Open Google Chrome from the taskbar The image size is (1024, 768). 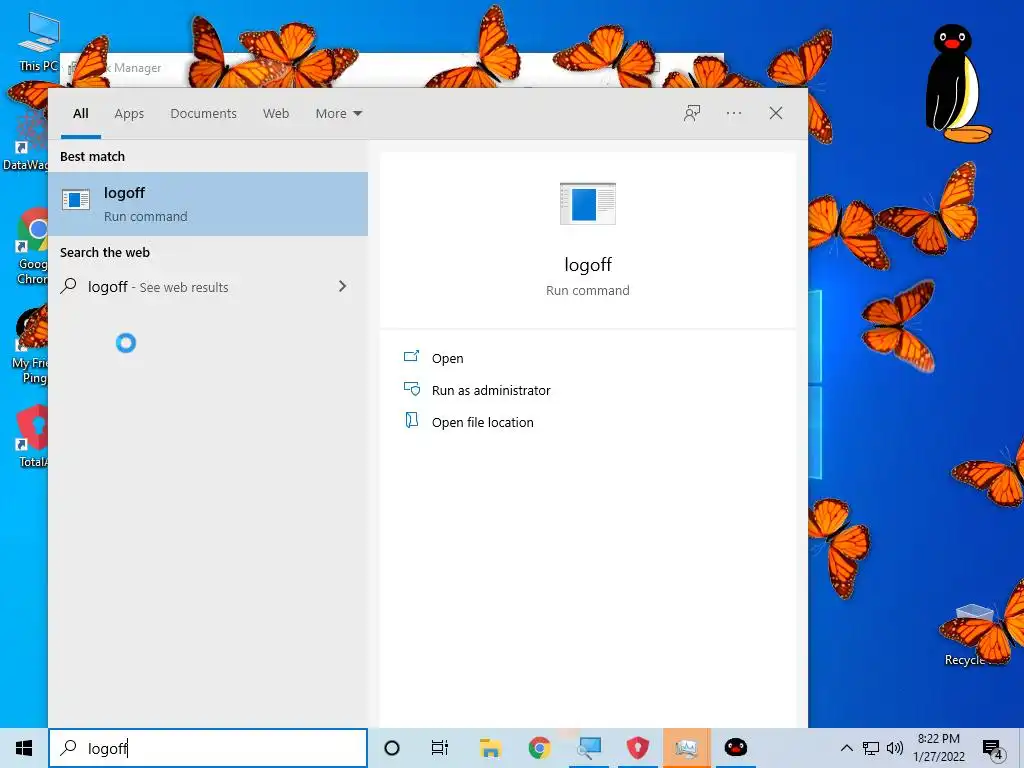click(x=539, y=748)
